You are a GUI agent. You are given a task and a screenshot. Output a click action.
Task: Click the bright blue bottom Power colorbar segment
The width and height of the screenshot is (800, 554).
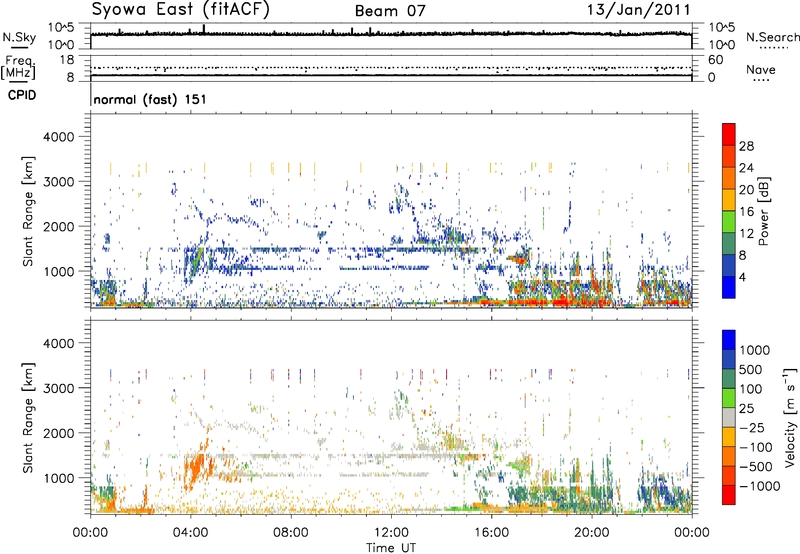click(x=729, y=287)
